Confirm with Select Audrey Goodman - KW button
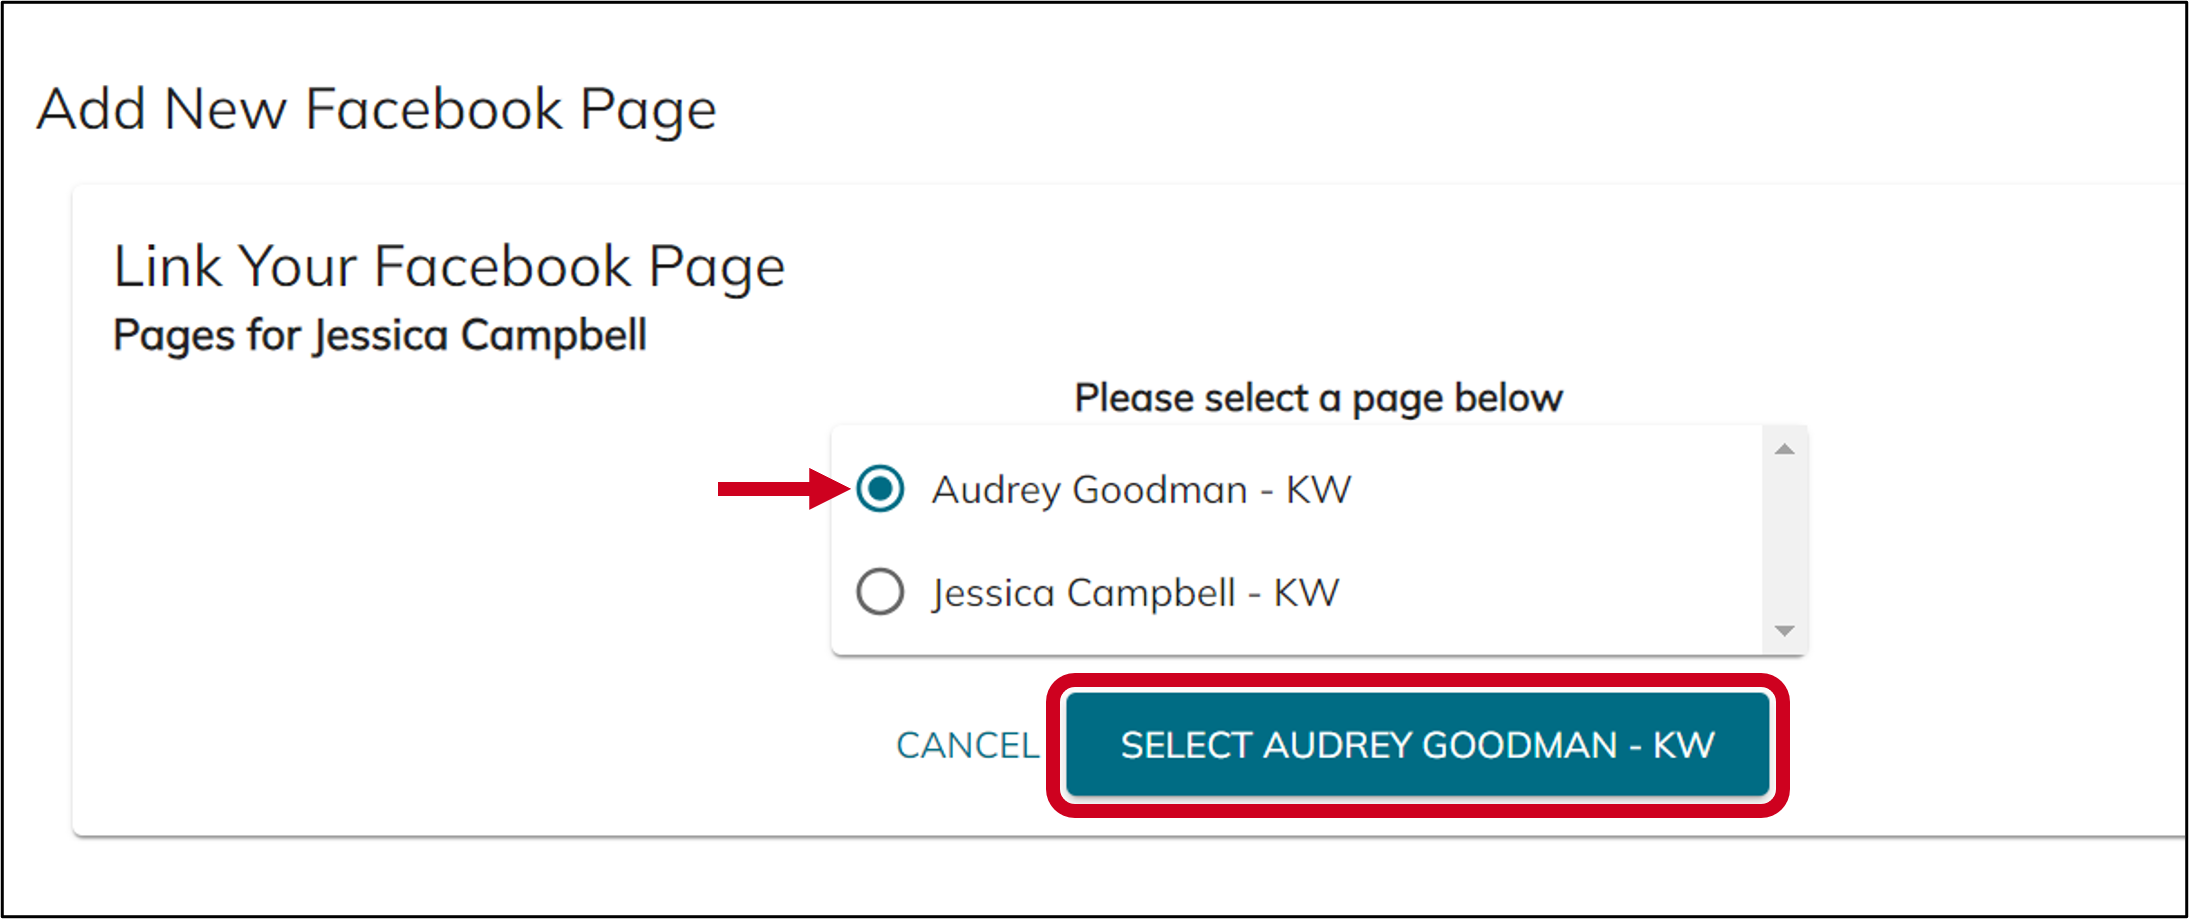The height and width of the screenshot is (919, 2189). click(x=1417, y=745)
